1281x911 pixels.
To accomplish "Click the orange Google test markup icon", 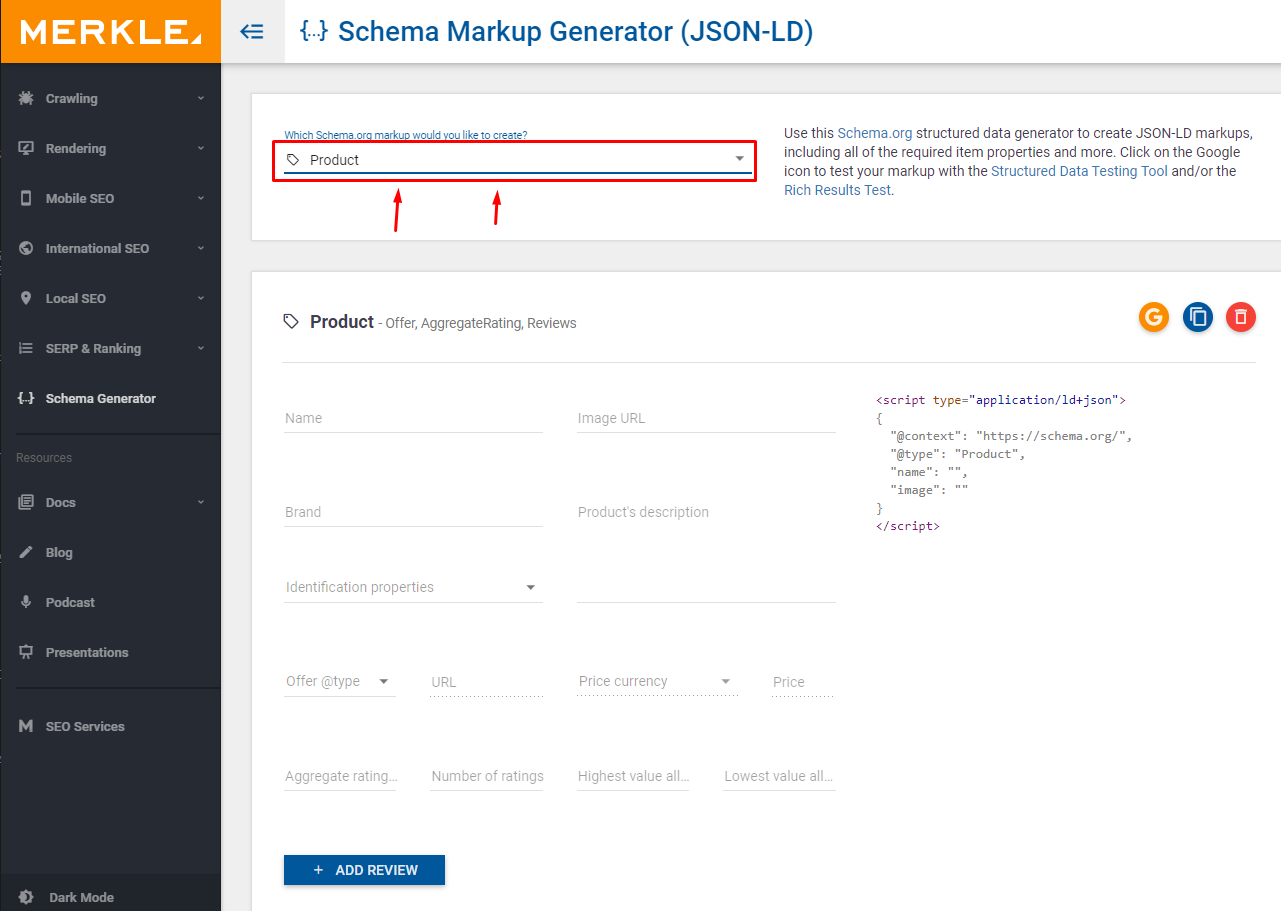I will (1153, 318).
